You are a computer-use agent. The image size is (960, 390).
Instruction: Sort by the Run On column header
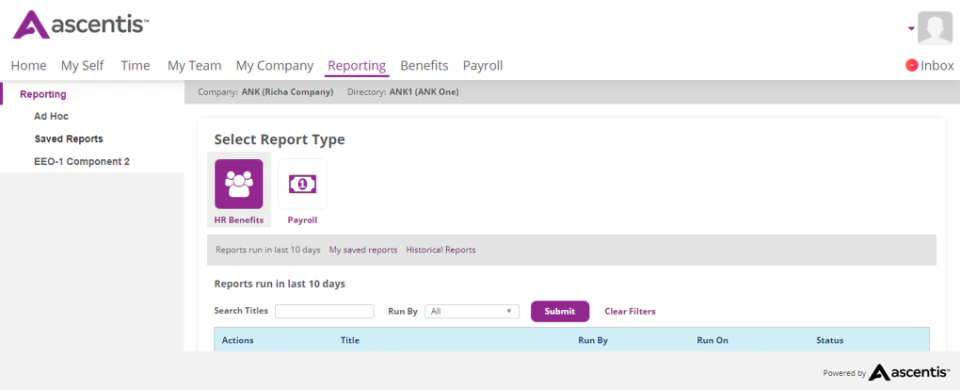(712, 340)
